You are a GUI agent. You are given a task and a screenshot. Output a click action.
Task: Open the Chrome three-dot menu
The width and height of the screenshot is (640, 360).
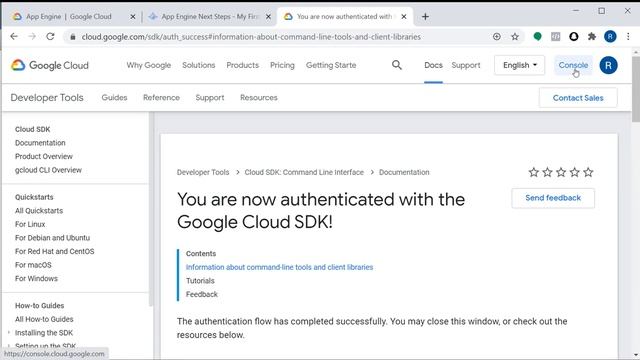coord(628,37)
